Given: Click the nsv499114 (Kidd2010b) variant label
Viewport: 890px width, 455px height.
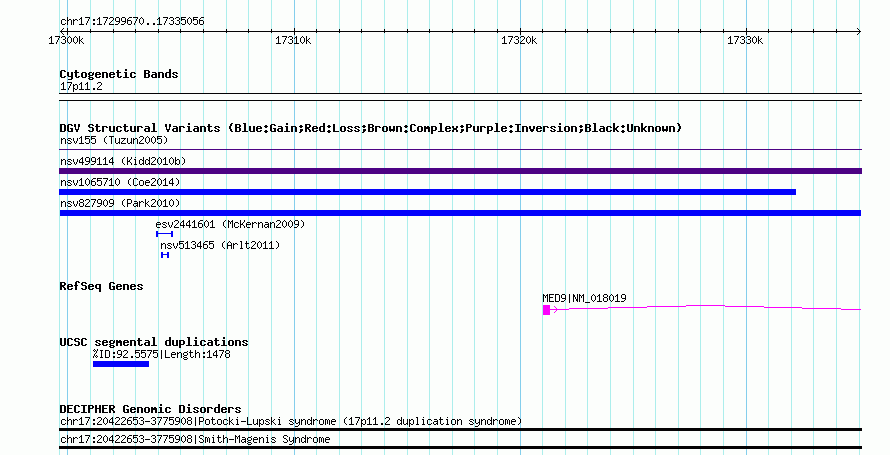Looking at the screenshot, I should 123,161.
